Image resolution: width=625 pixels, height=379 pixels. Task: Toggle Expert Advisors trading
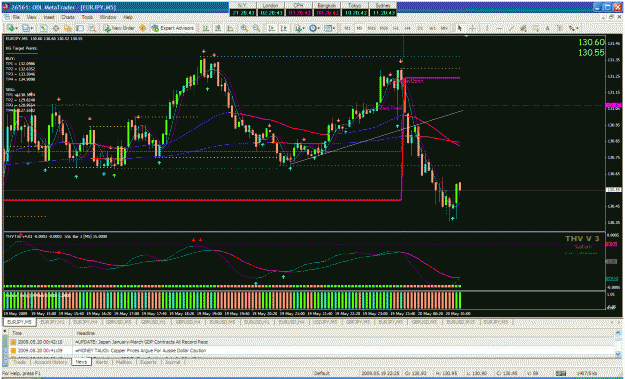[172, 28]
